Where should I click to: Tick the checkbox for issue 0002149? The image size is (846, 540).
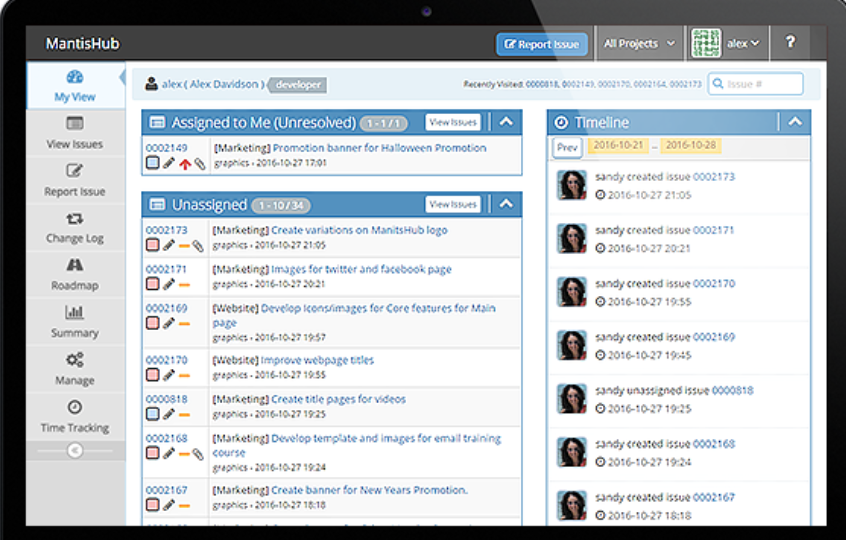point(152,163)
